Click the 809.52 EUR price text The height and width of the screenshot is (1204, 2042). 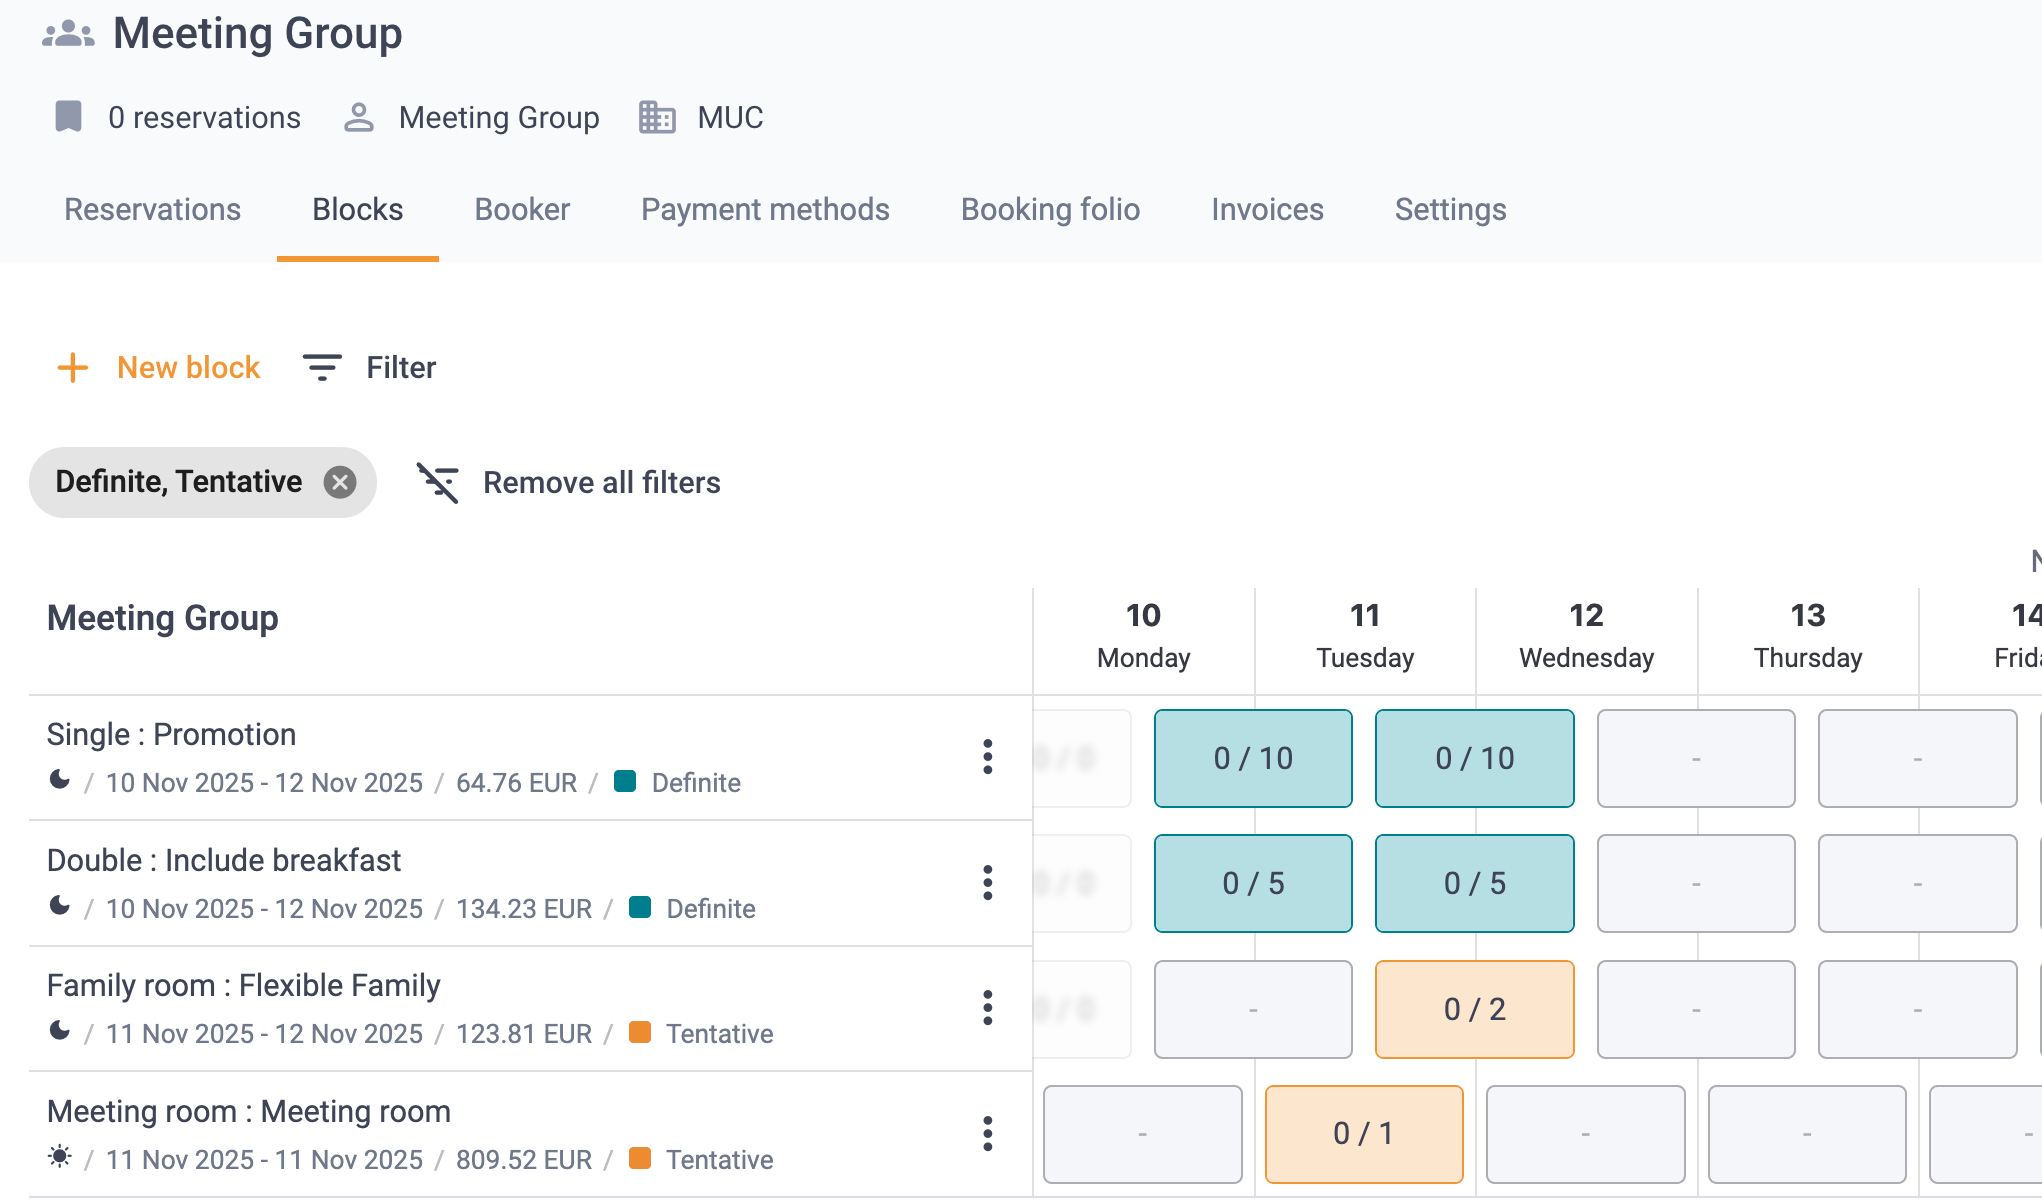pos(524,1160)
